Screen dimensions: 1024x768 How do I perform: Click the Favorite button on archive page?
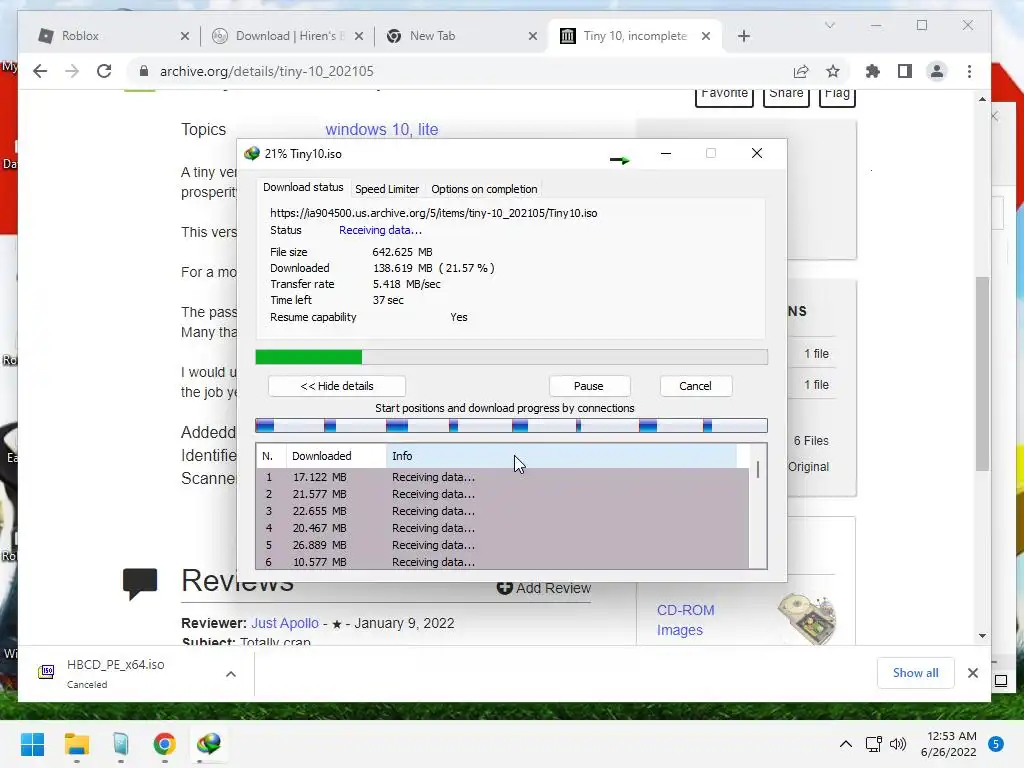point(724,95)
